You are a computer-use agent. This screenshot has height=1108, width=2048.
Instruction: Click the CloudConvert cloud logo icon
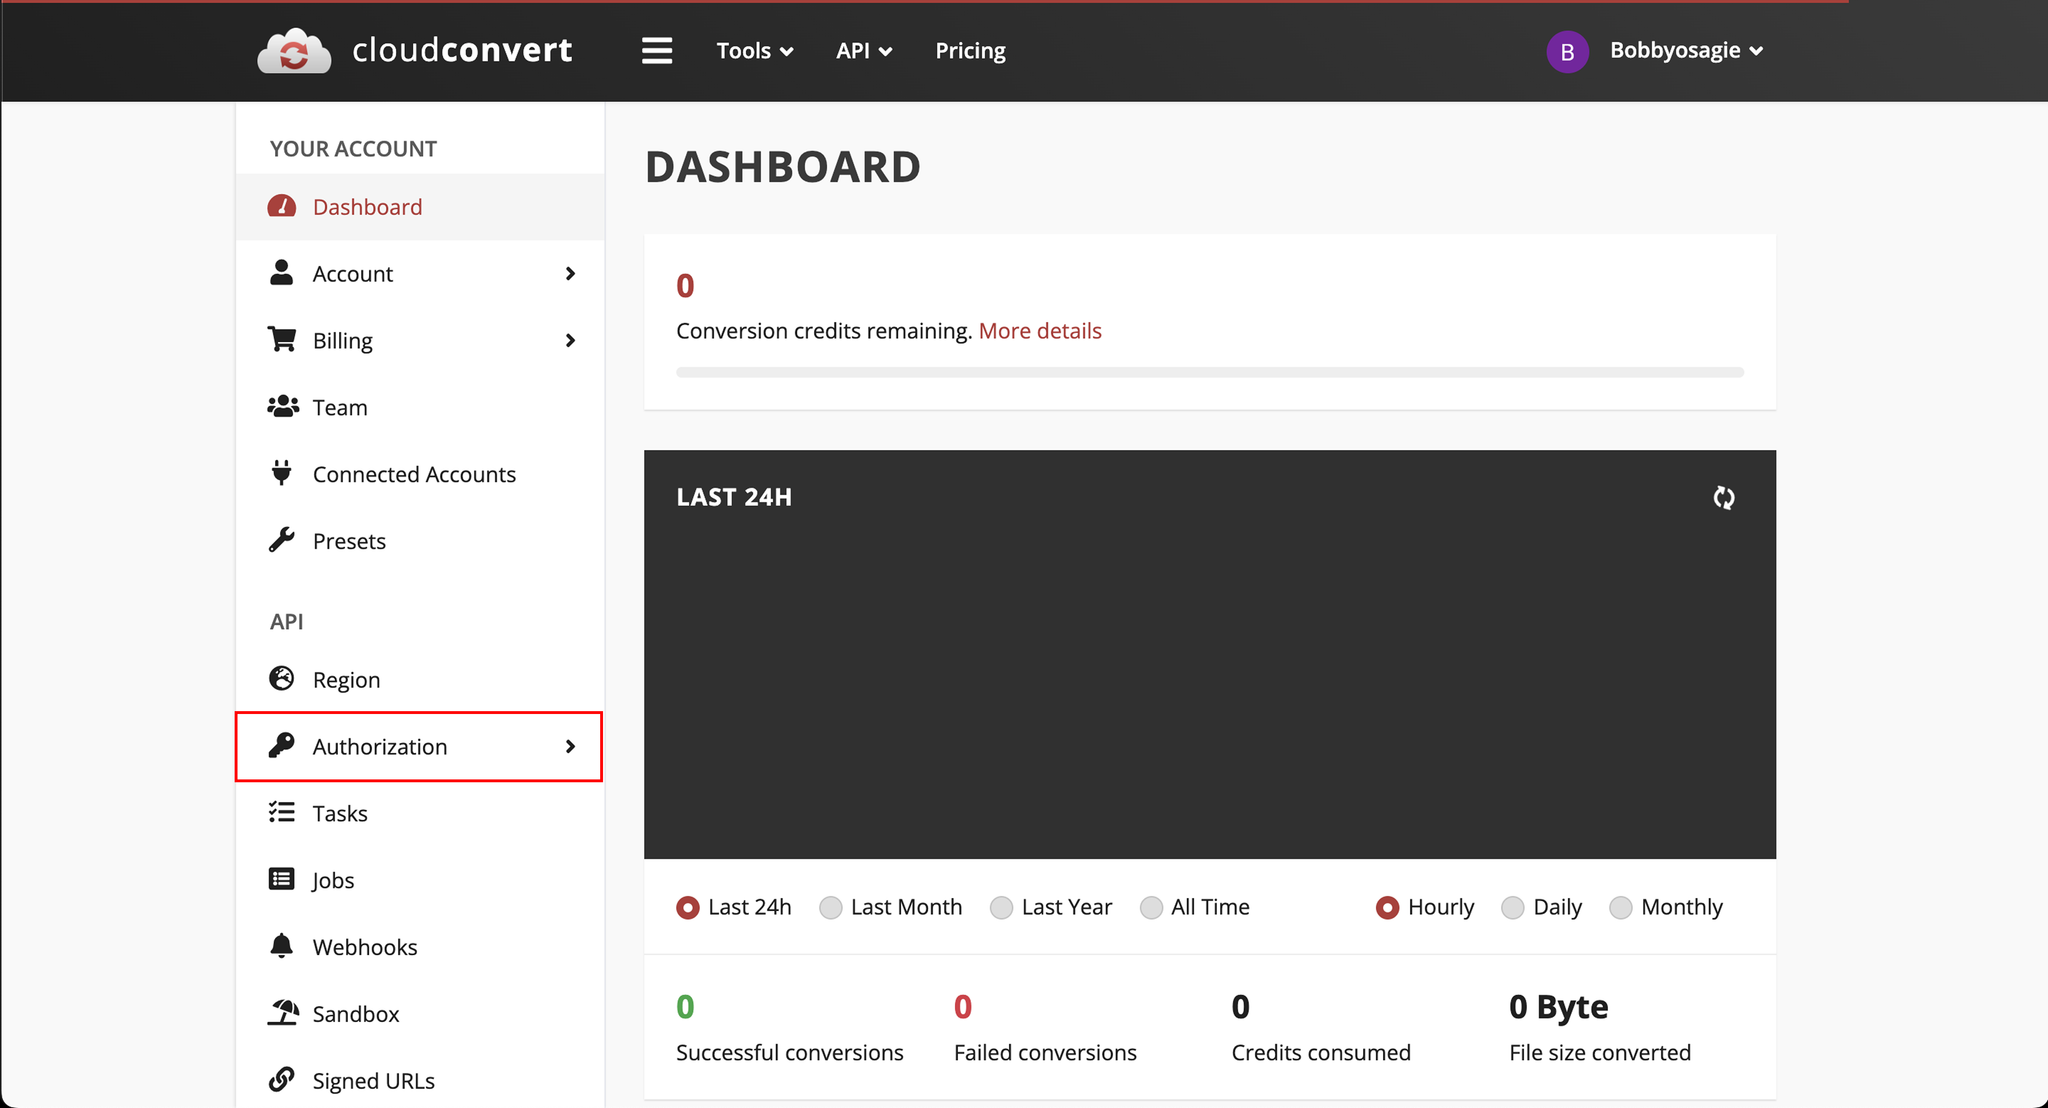294,51
